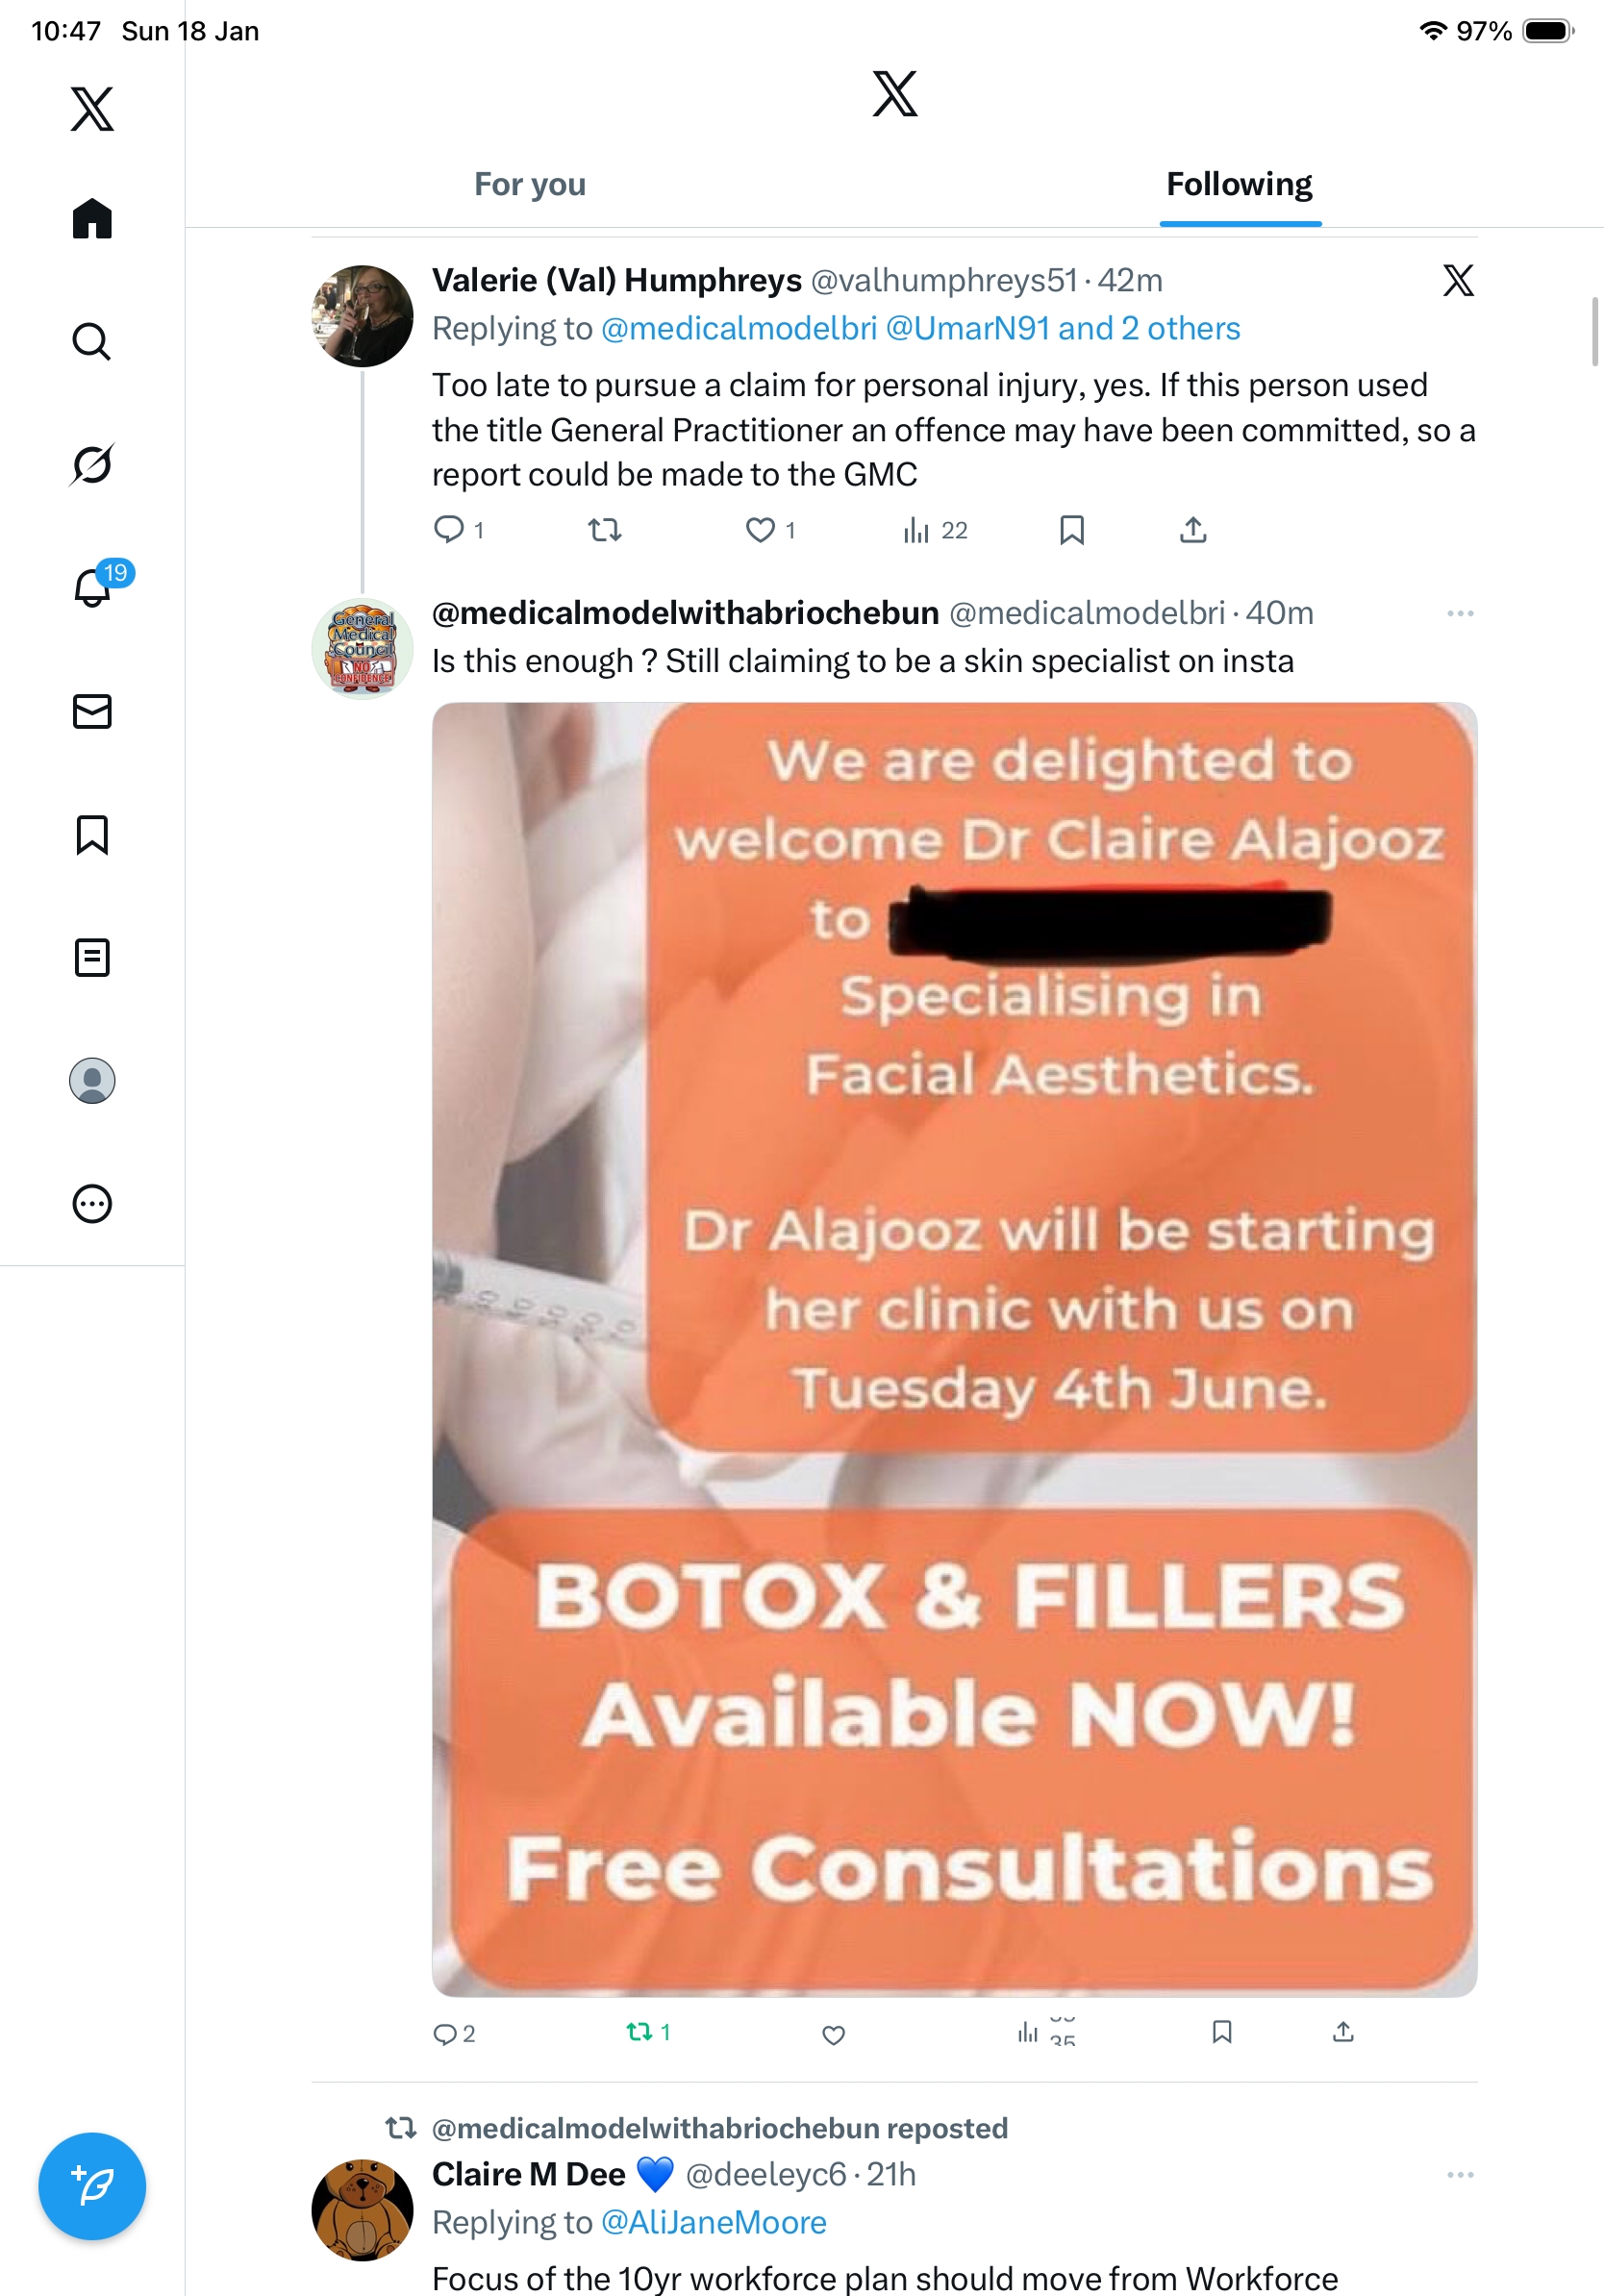Viewport: 1604px width, 2296px height.
Task: Open More options circle in sidebar
Action: [92, 1203]
